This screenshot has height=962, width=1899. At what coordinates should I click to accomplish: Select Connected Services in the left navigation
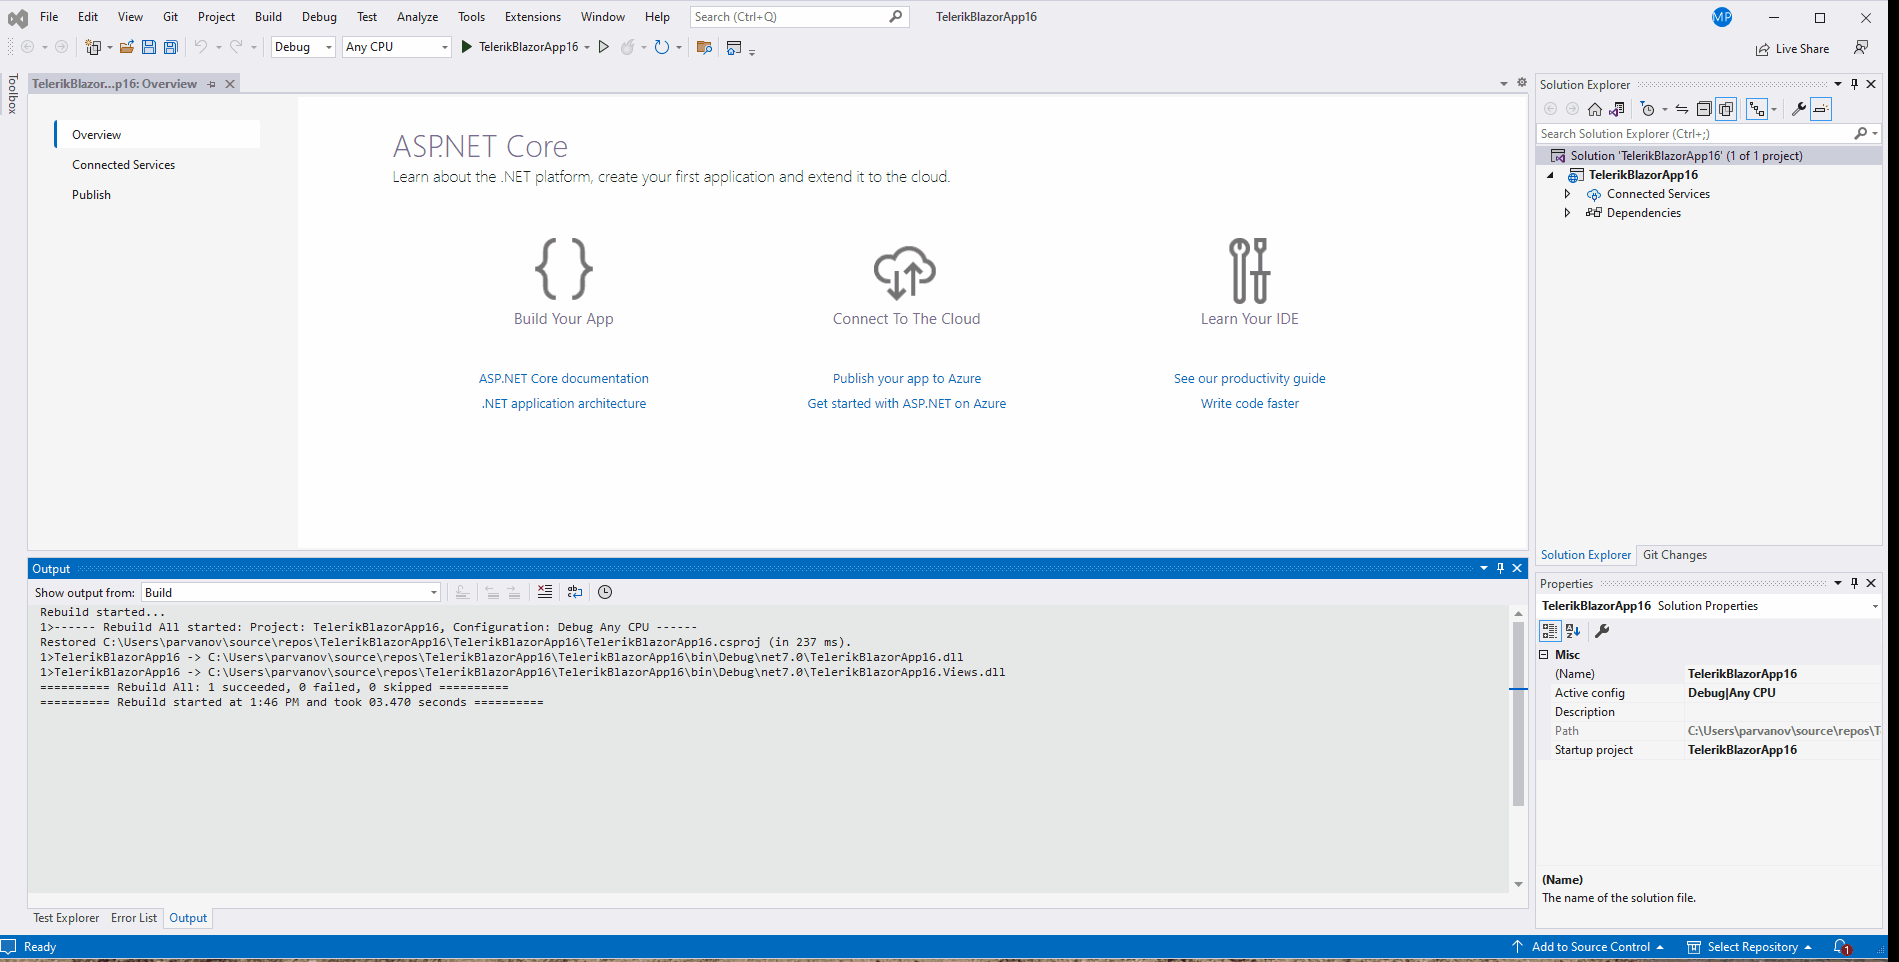click(123, 165)
